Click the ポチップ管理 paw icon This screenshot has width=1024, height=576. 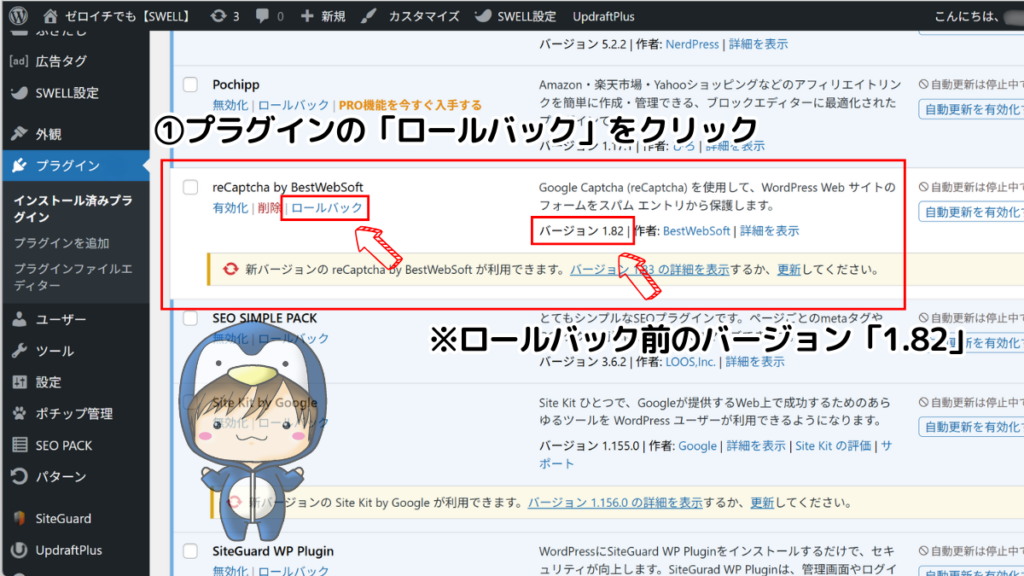[20, 413]
